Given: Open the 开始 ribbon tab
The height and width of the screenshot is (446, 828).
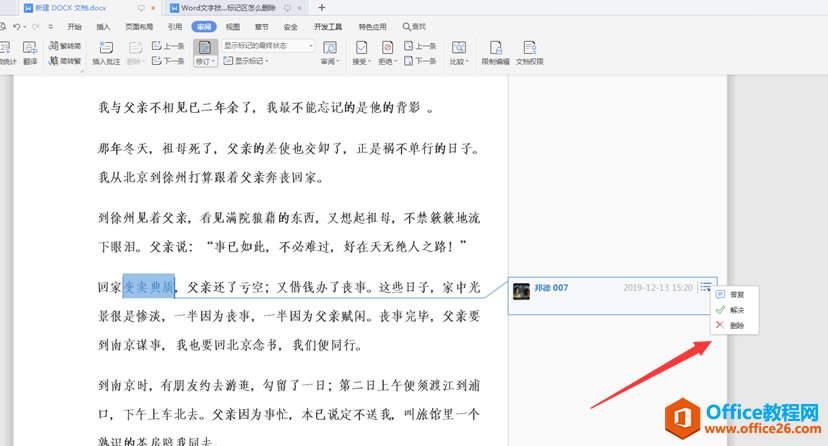Looking at the screenshot, I should [74, 27].
